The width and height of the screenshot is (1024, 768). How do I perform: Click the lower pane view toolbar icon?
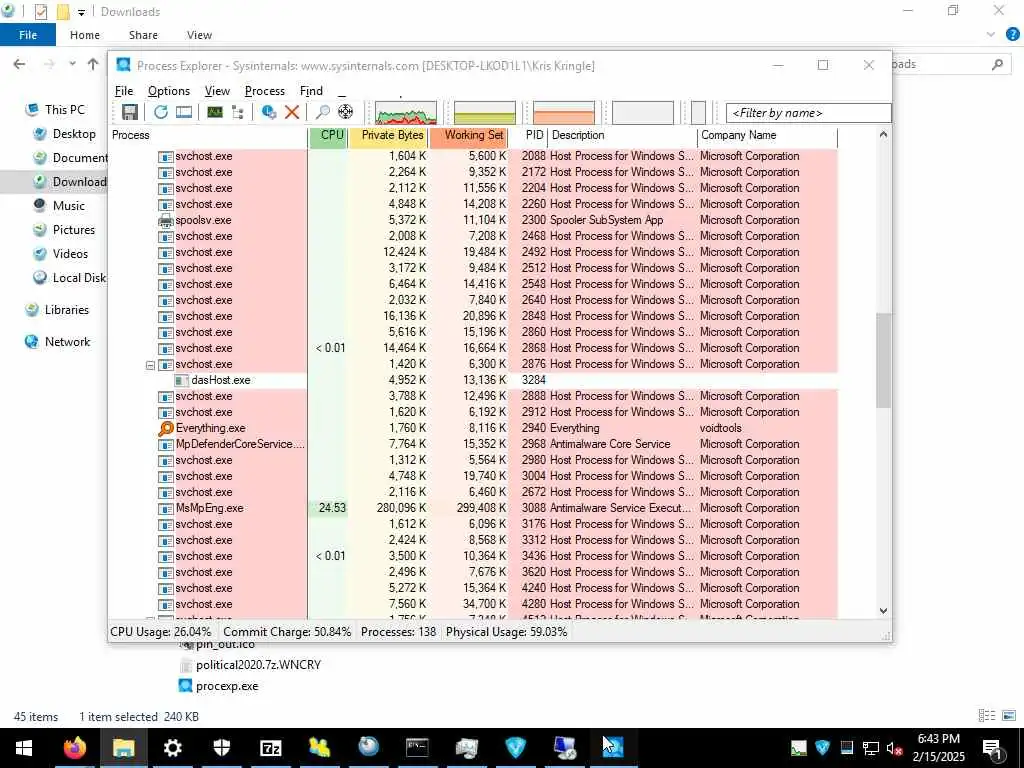(184, 112)
